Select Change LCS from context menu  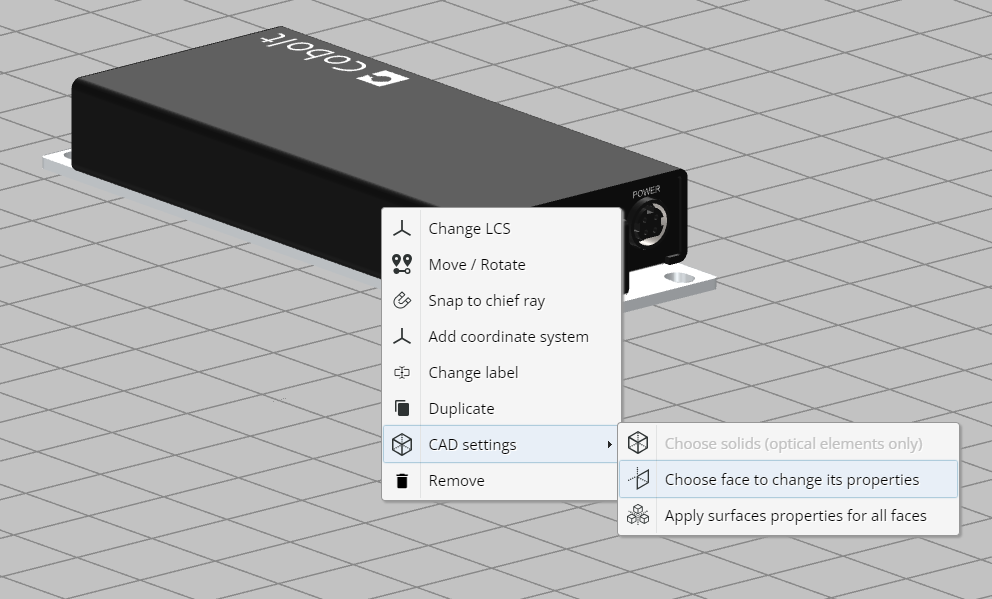point(502,228)
